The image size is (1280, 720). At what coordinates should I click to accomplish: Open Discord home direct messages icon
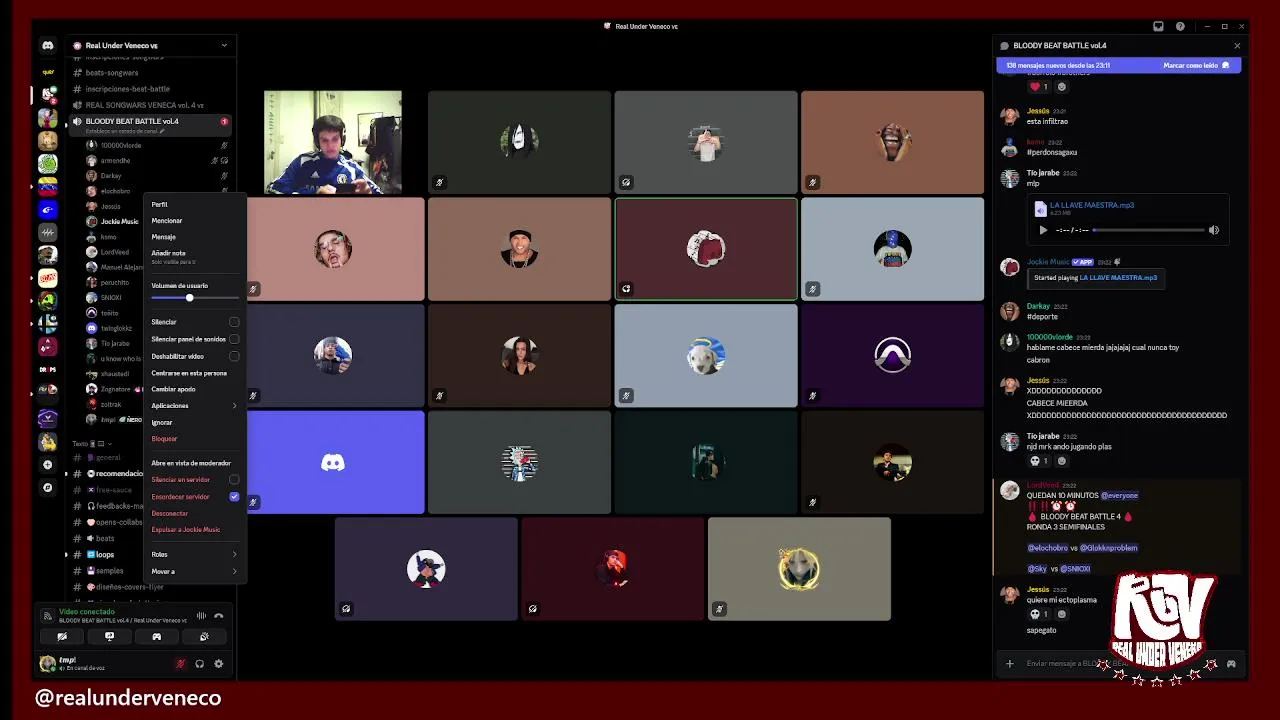click(x=47, y=45)
